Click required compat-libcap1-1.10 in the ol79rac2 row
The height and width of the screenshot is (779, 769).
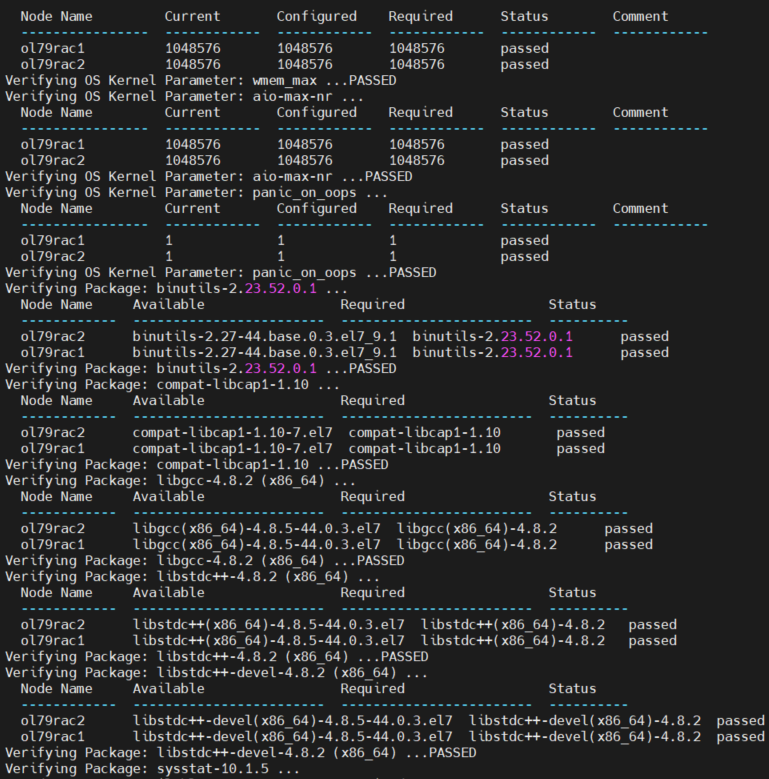[x=425, y=433]
